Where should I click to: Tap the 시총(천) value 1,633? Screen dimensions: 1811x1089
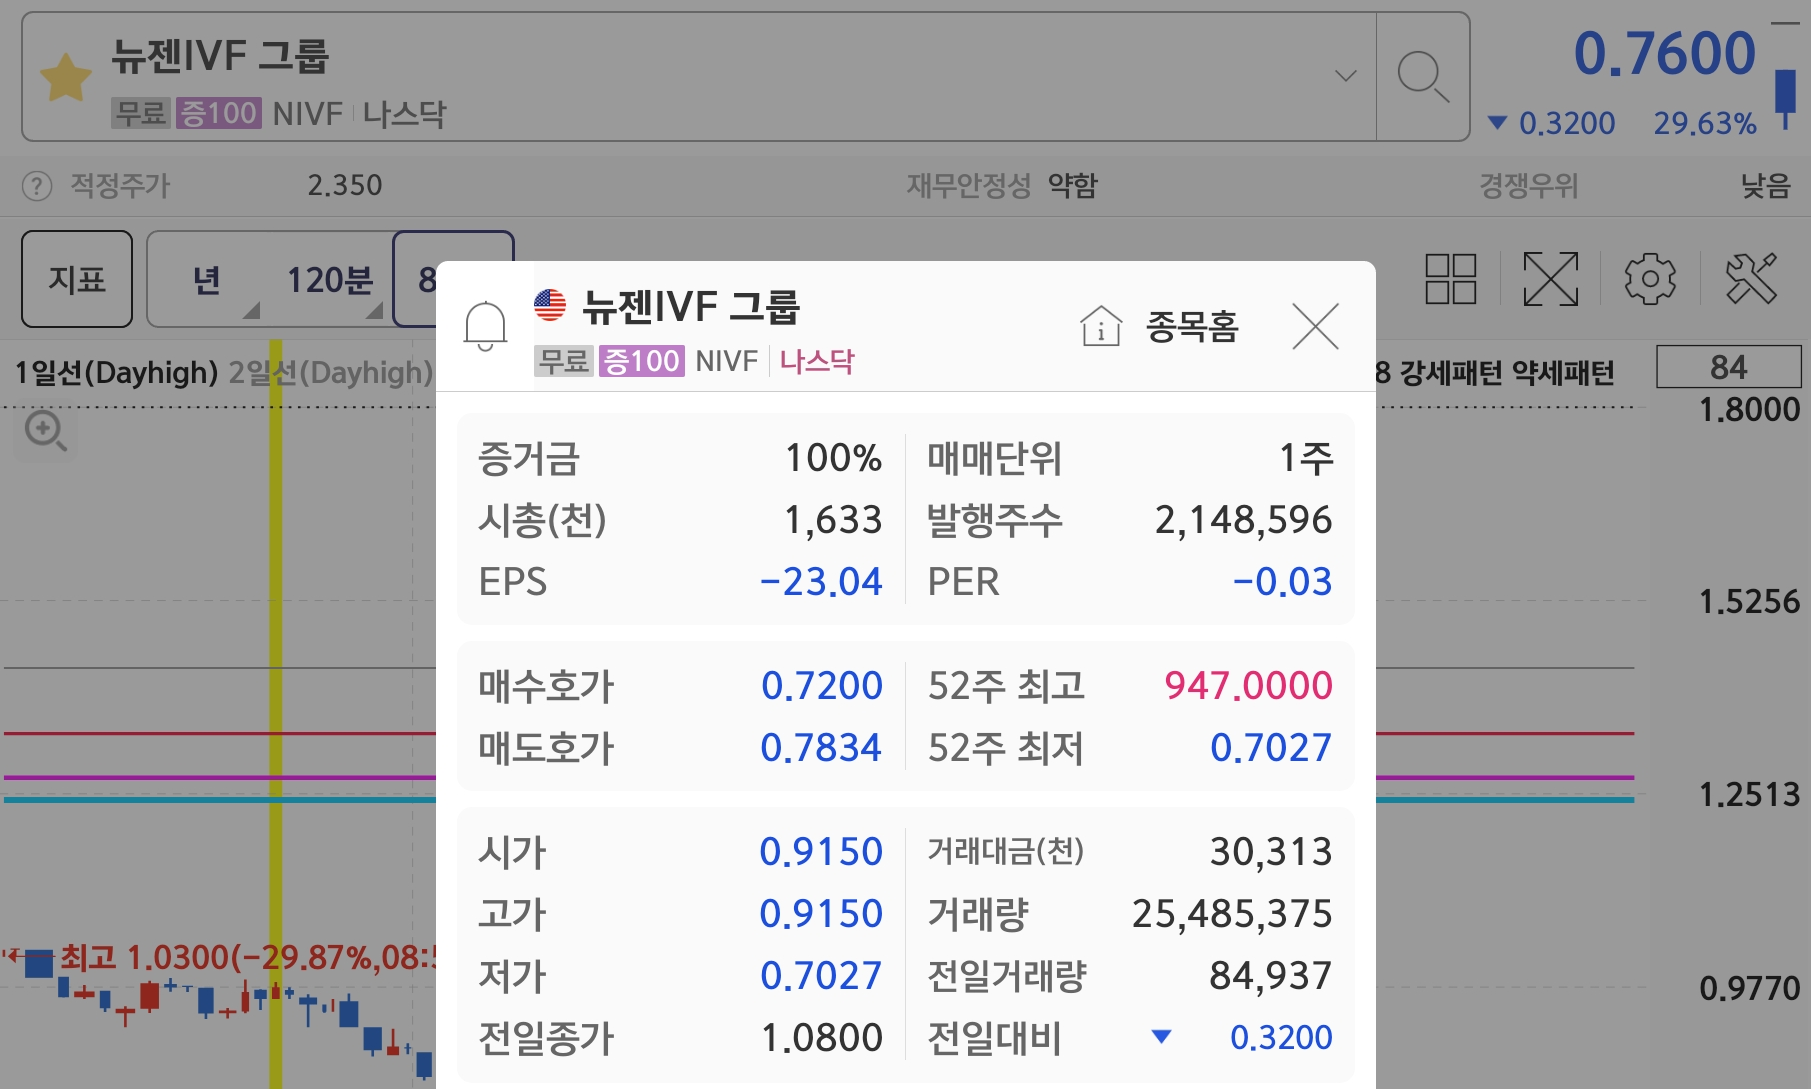[x=833, y=520]
